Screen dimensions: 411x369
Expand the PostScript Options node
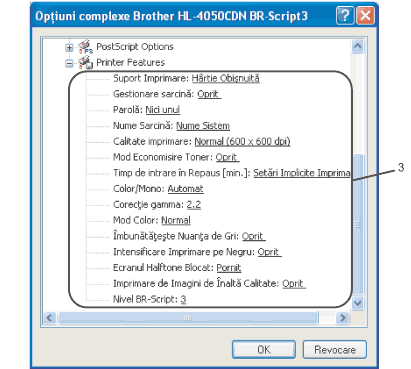pos(69,48)
